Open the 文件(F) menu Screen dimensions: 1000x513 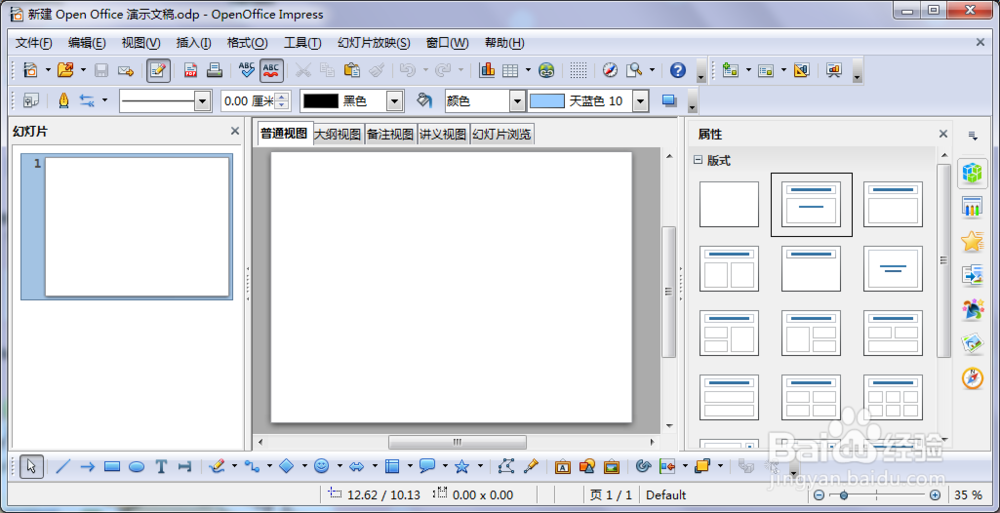[x=34, y=43]
